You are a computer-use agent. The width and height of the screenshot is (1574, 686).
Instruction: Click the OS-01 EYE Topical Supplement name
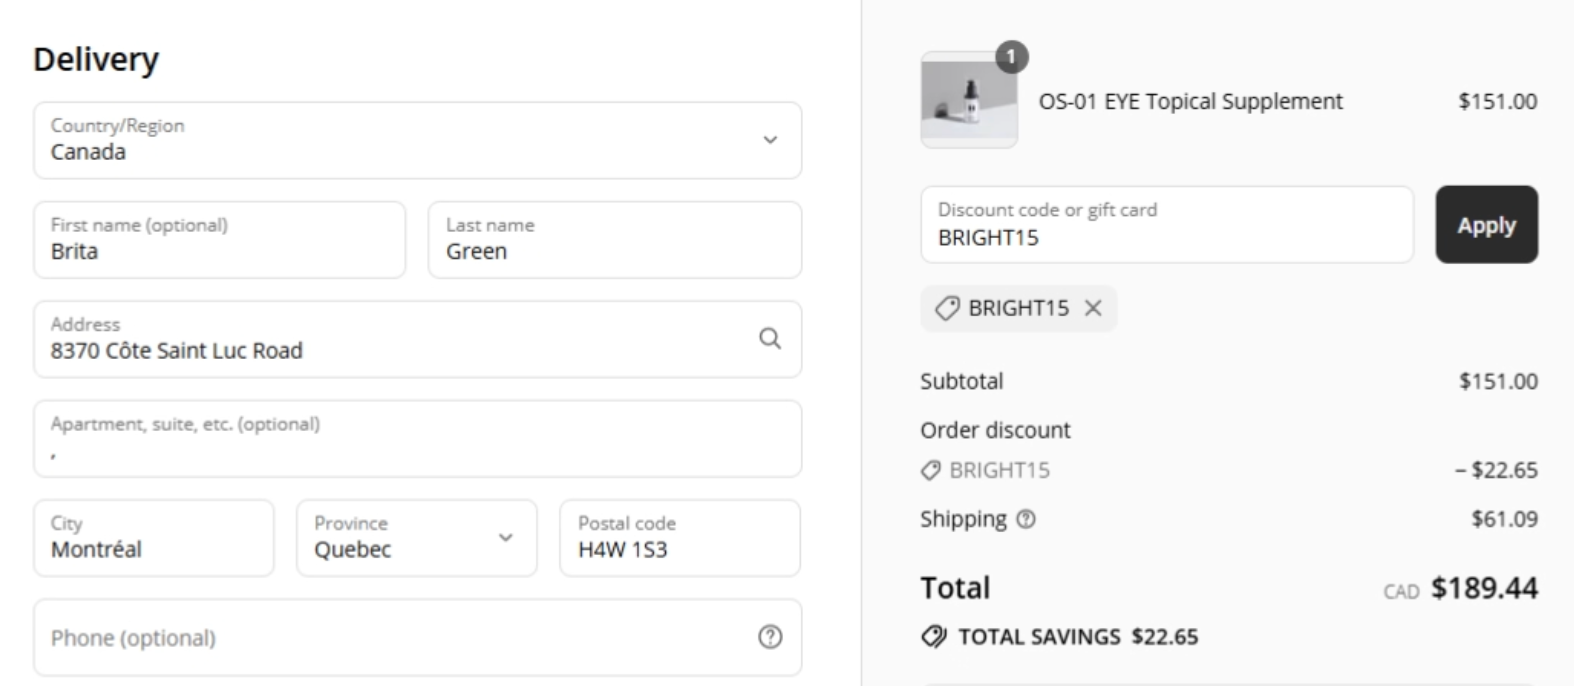pos(1190,101)
